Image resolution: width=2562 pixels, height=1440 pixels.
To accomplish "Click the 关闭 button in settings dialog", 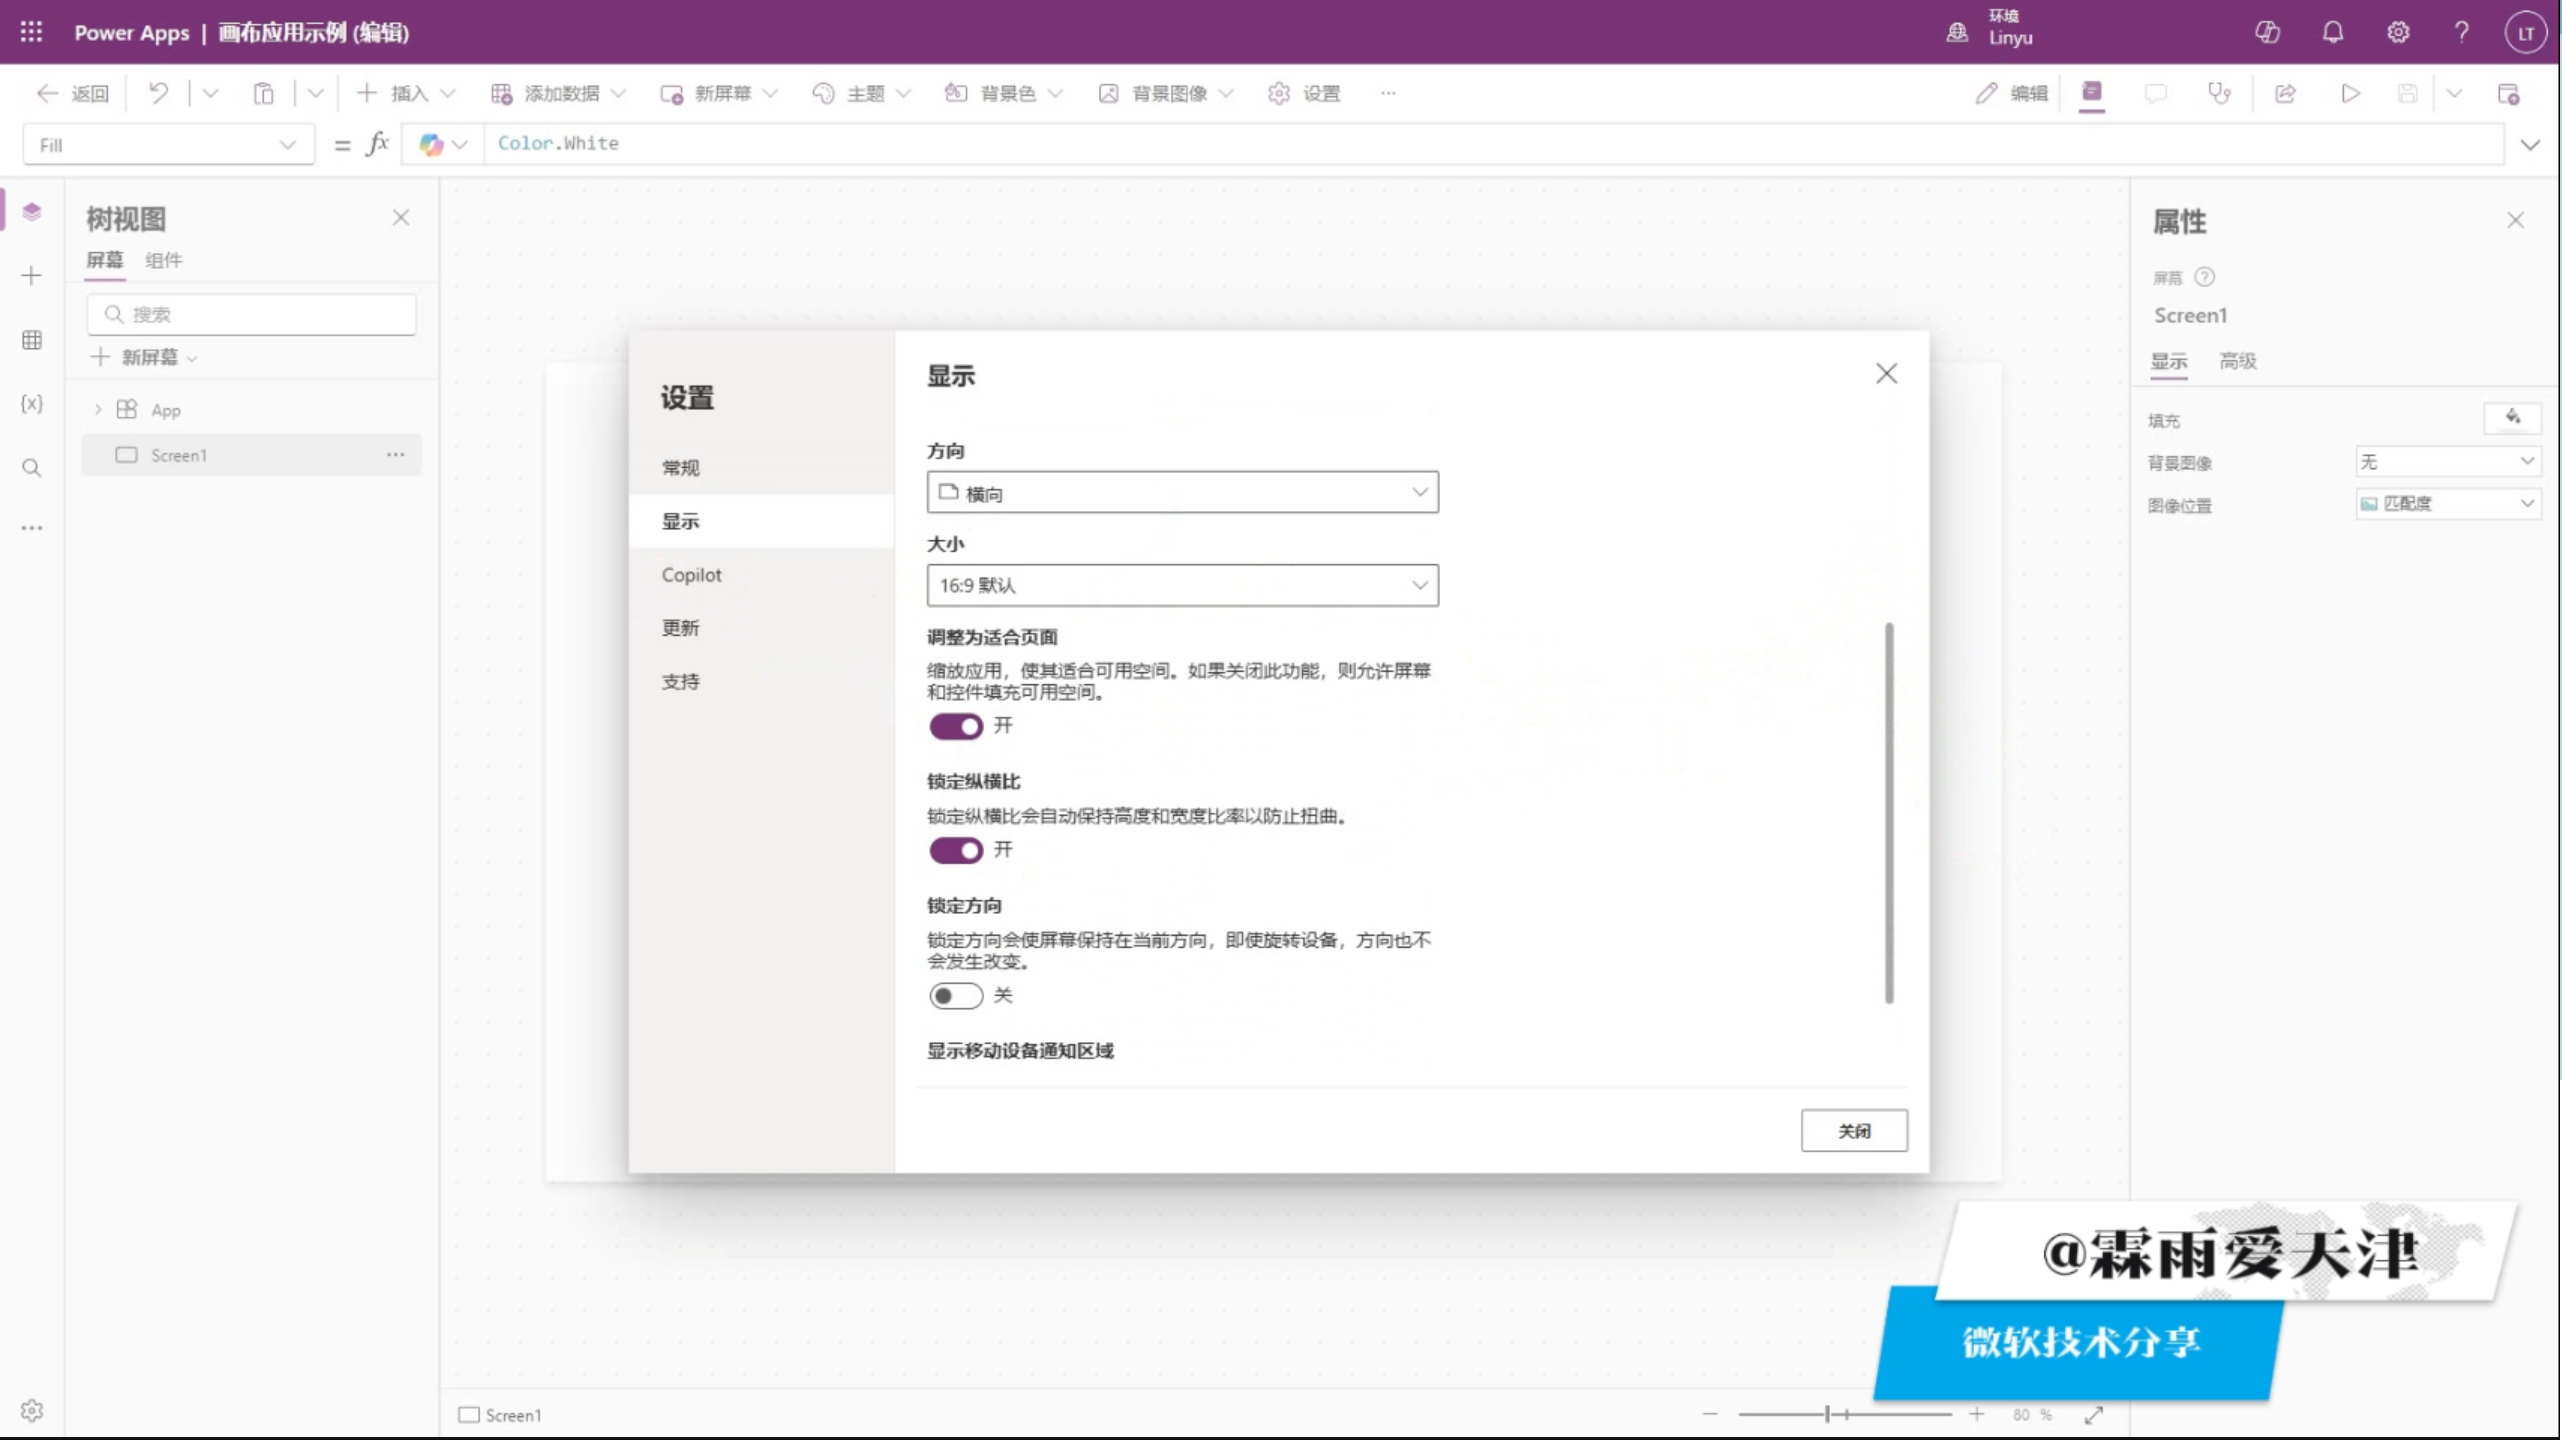I will (x=1853, y=1131).
